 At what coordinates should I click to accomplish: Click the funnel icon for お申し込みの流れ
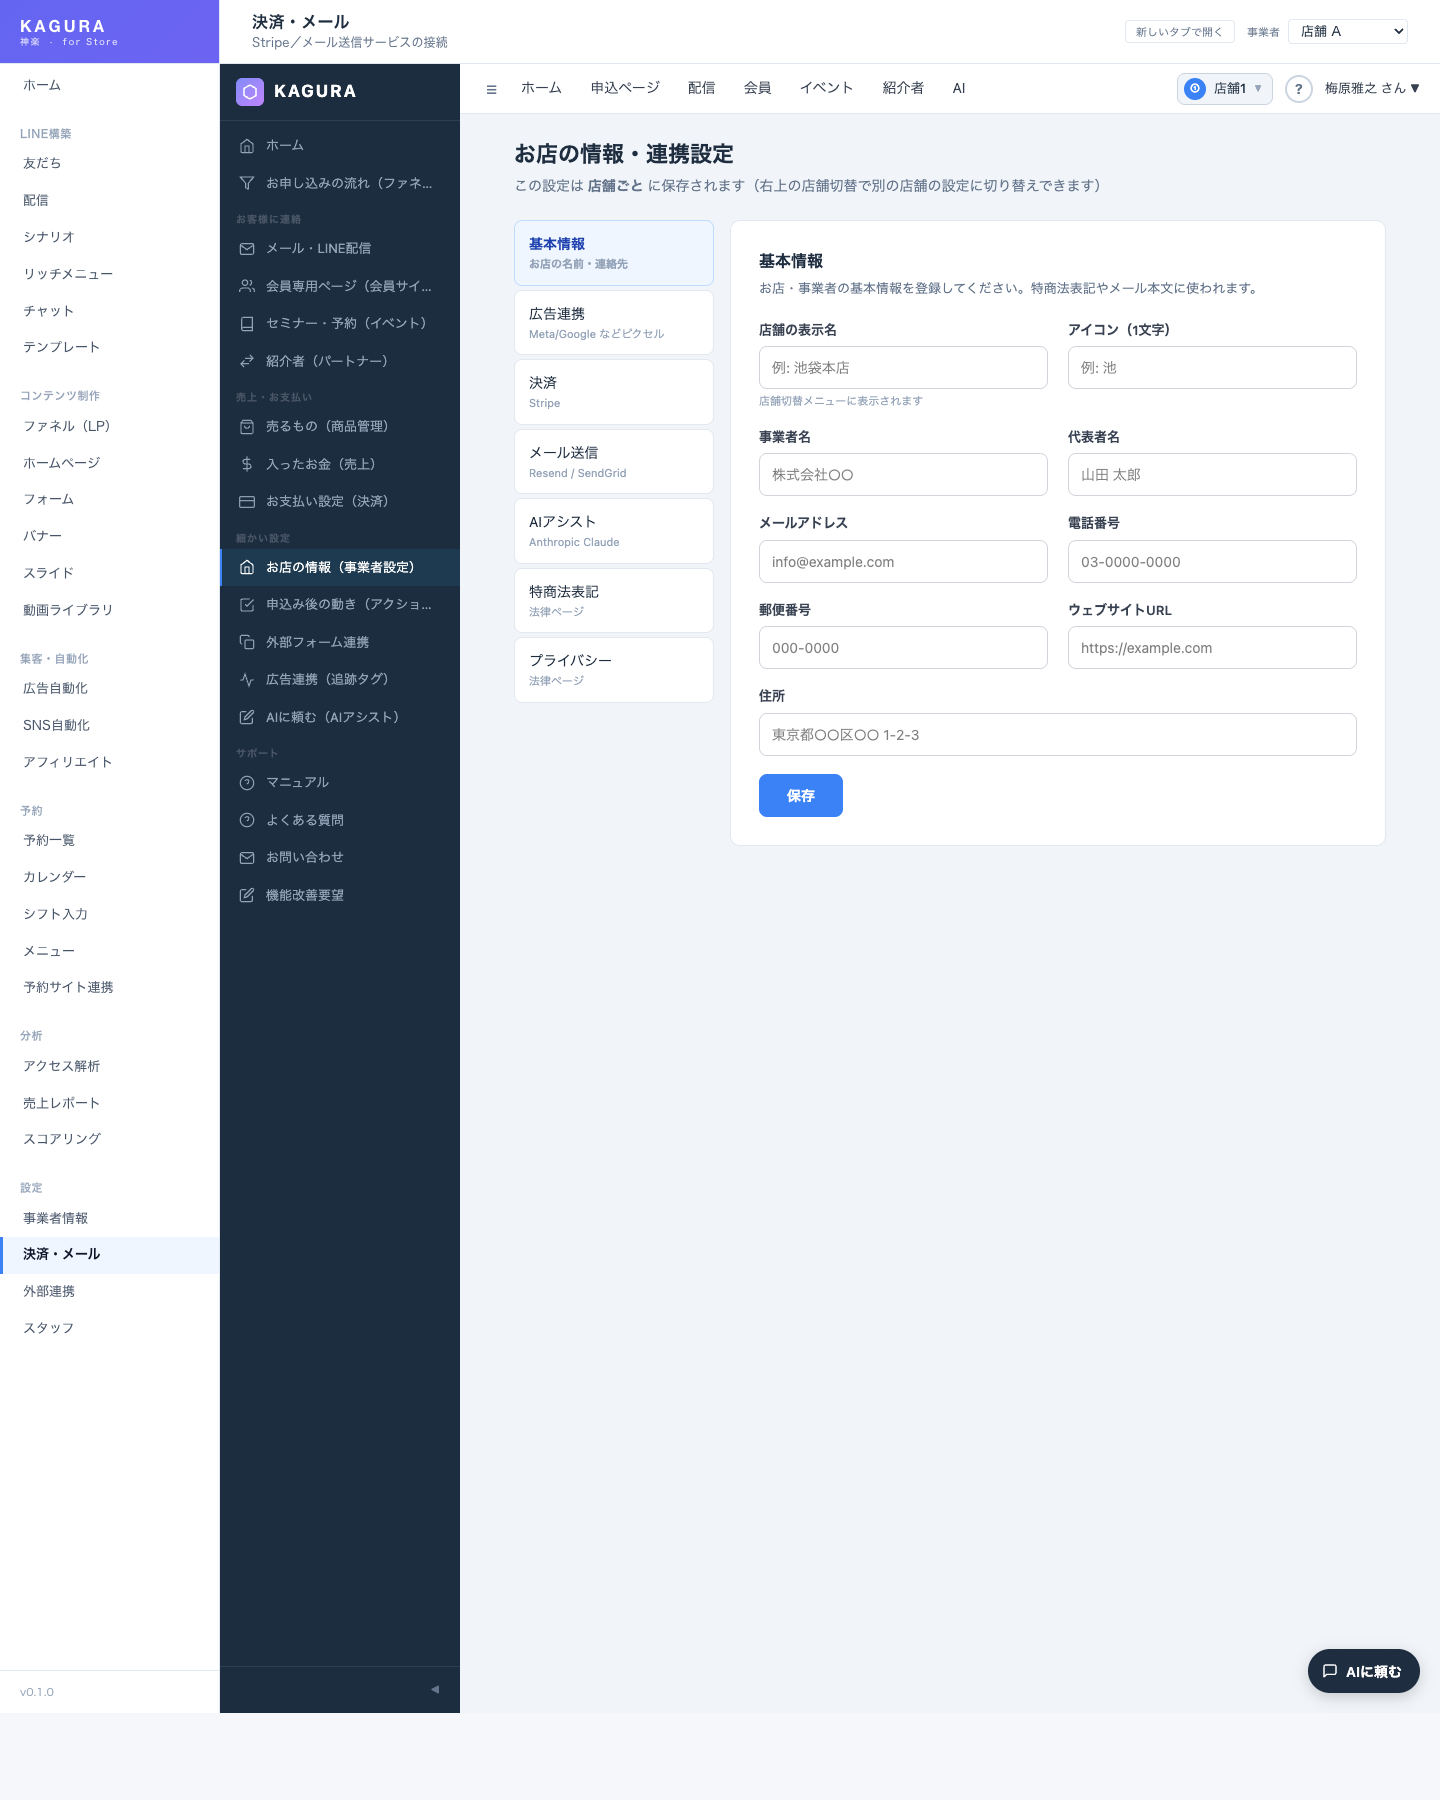coord(247,183)
